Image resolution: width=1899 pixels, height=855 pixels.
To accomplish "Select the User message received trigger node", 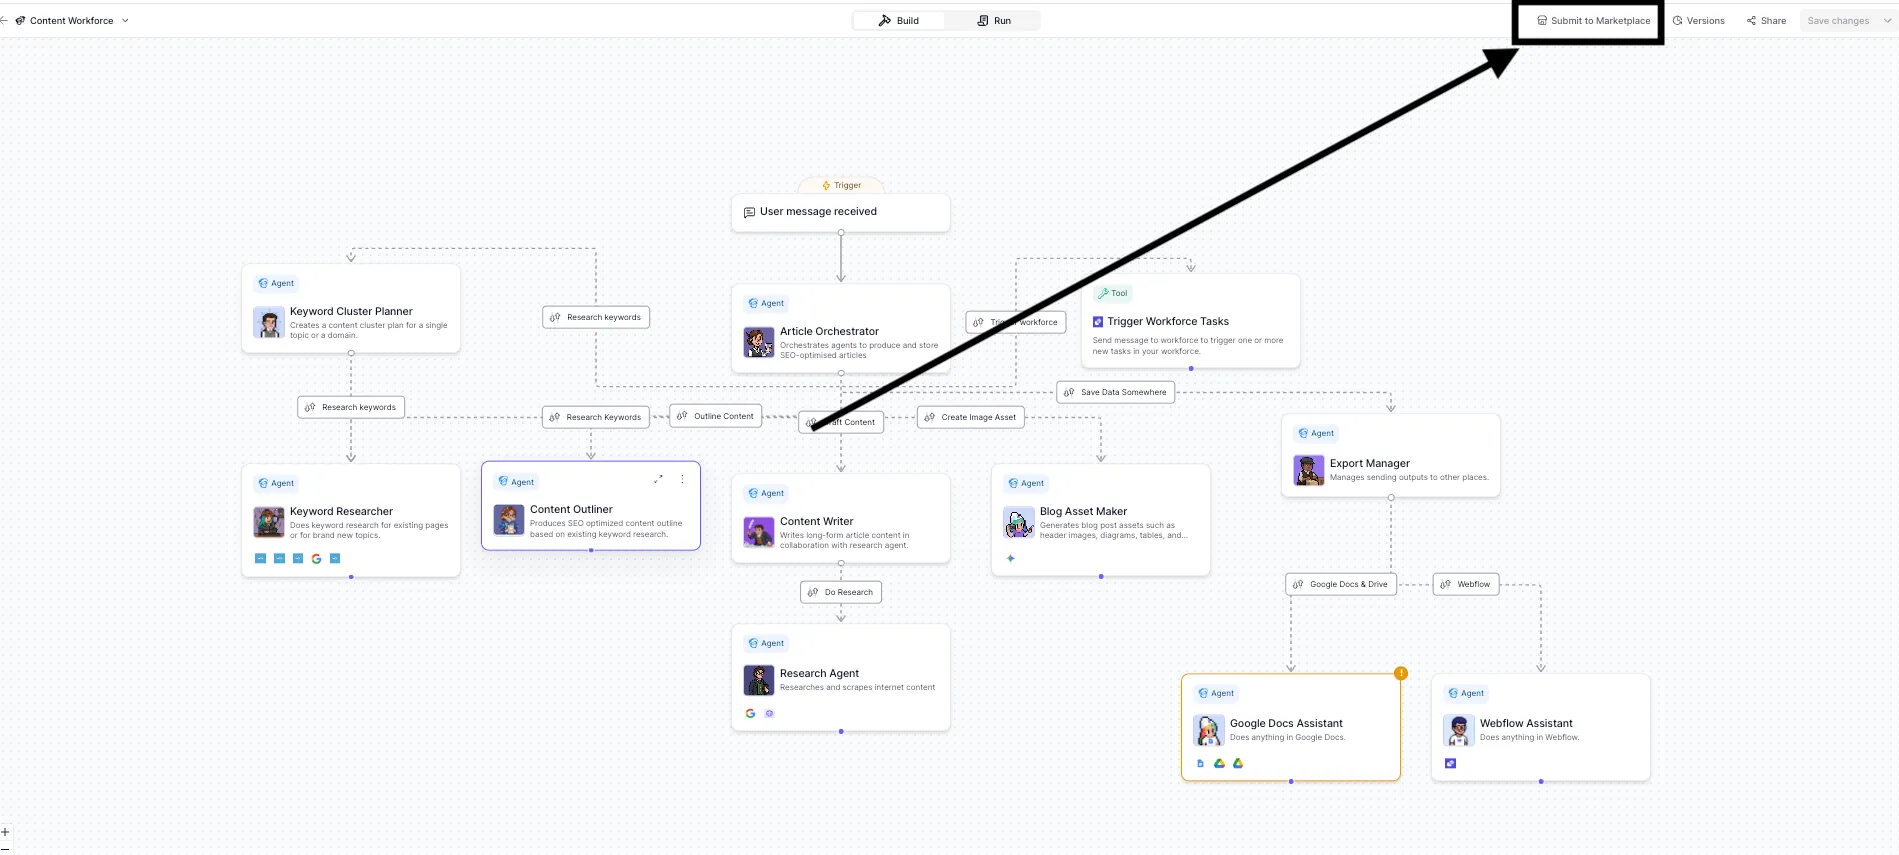I will [840, 212].
